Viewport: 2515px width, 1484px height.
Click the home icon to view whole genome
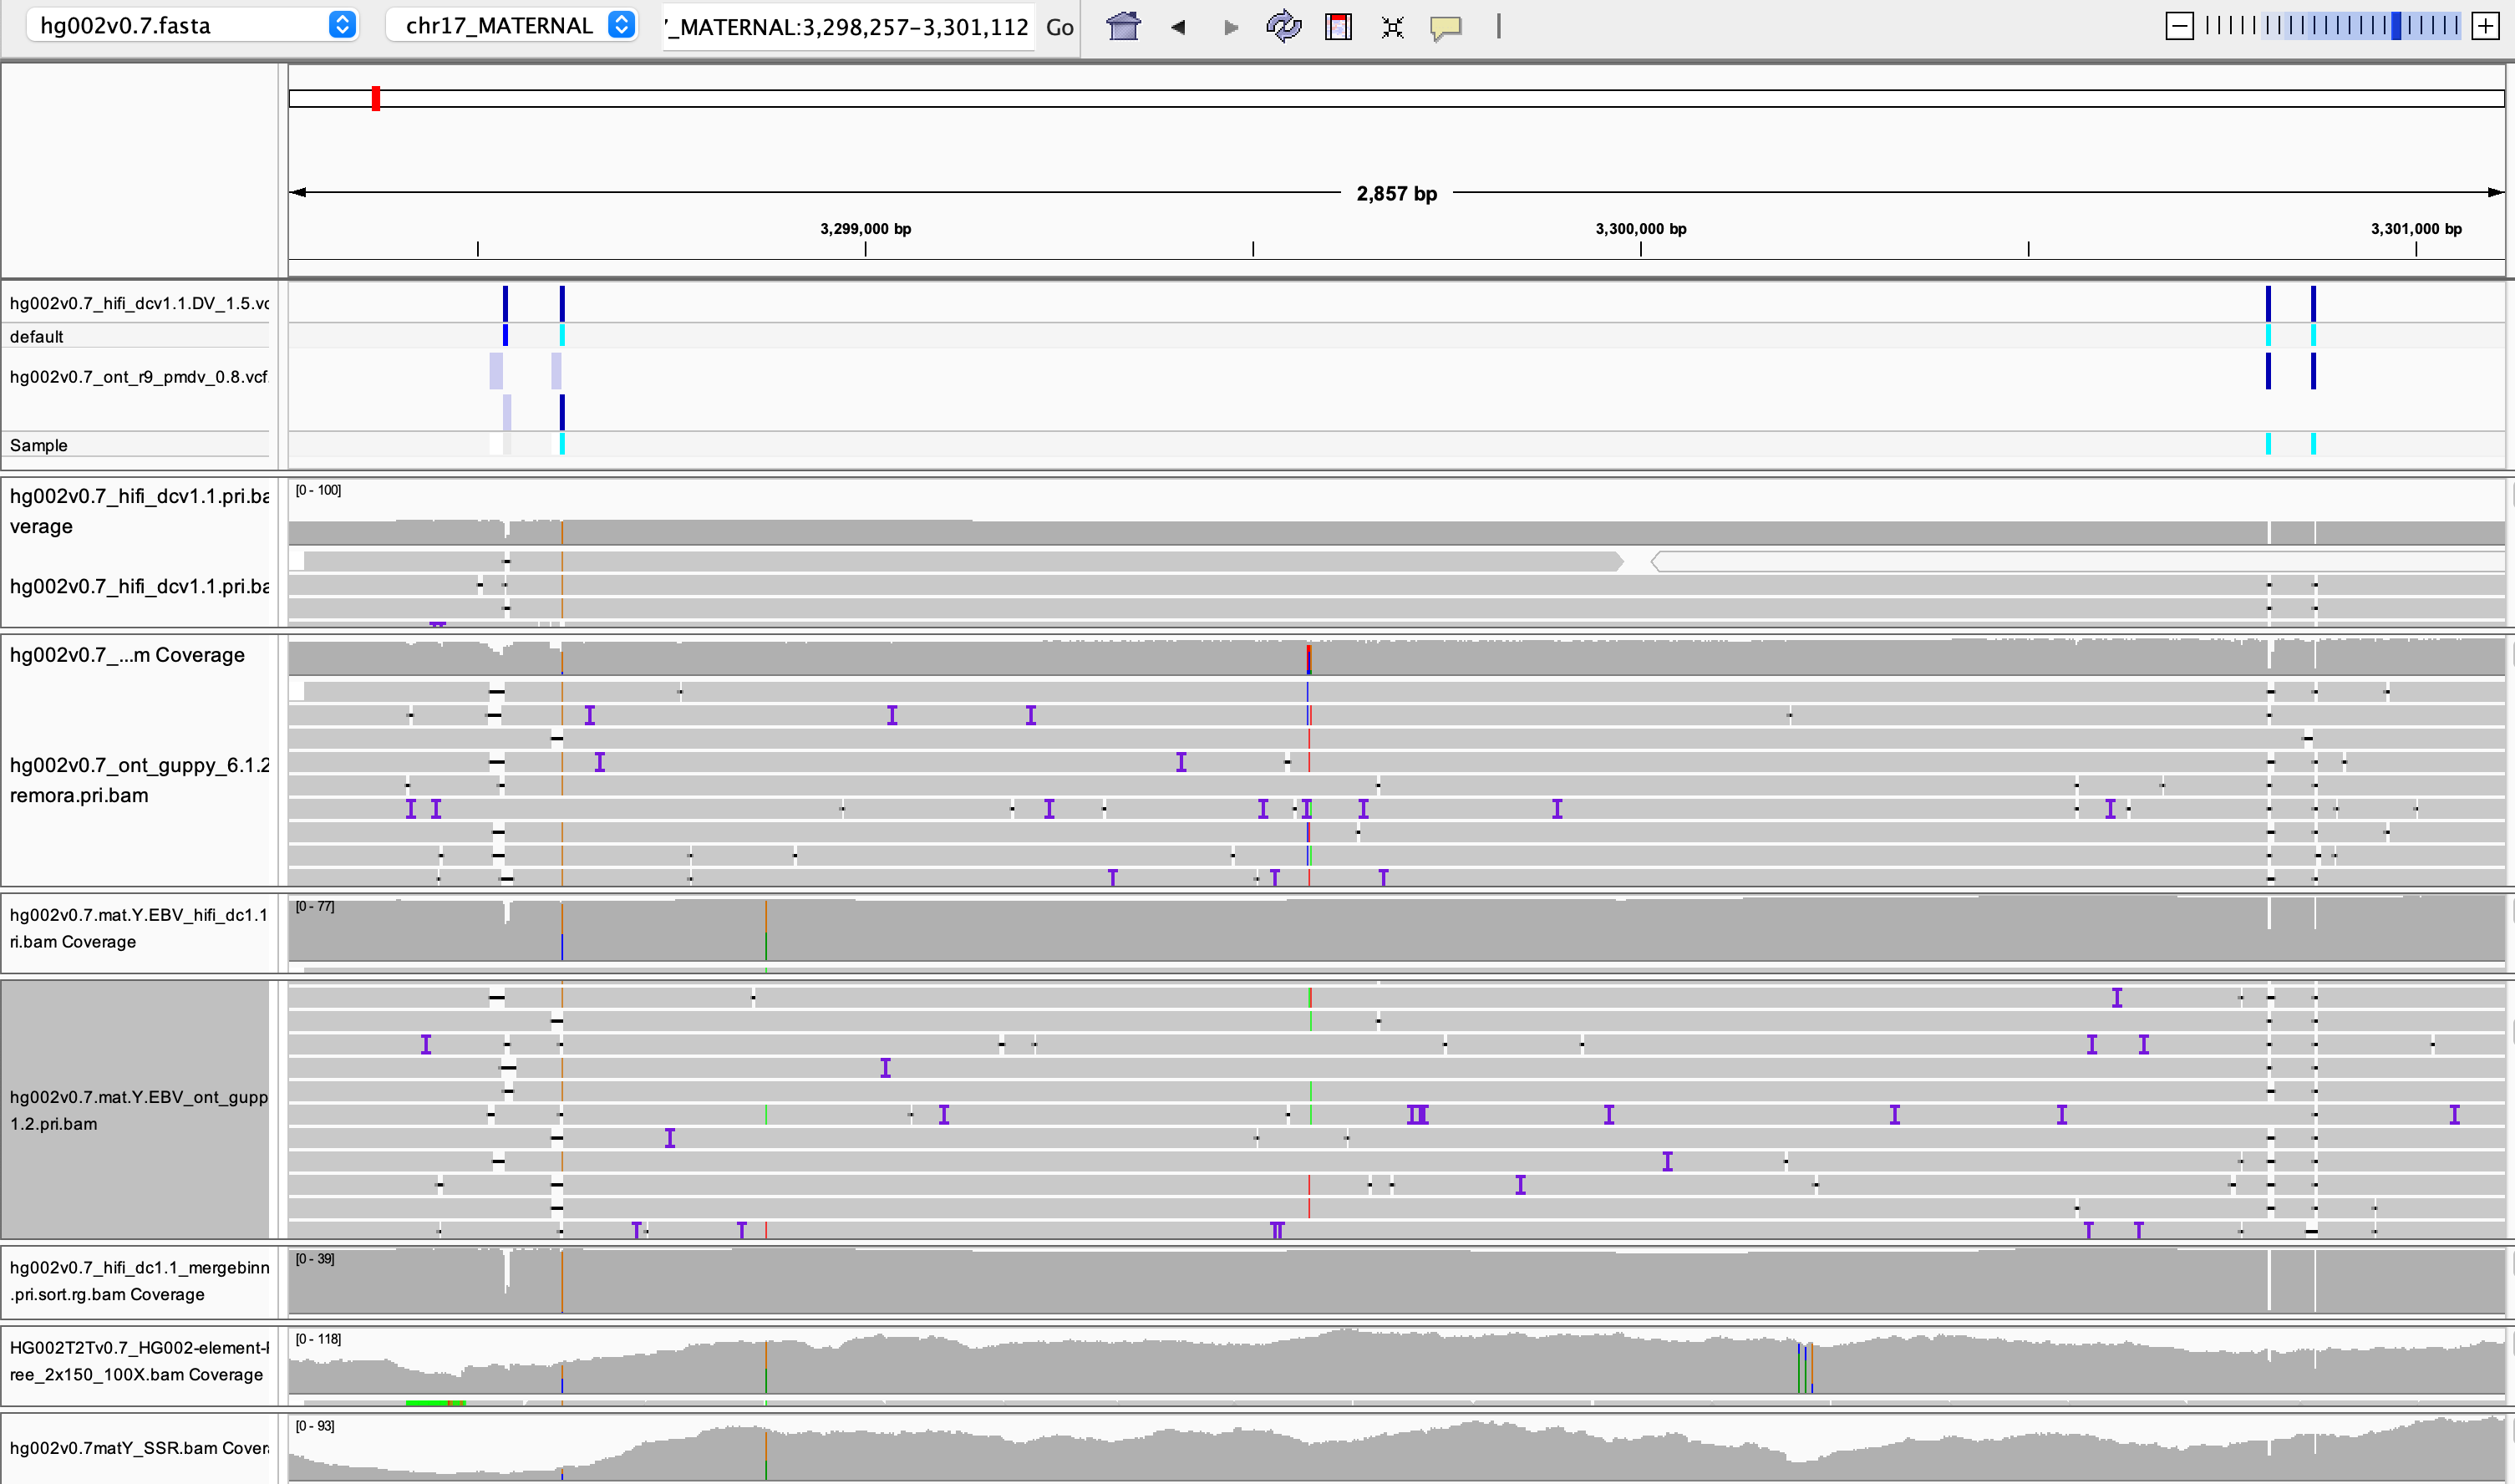click(1123, 27)
